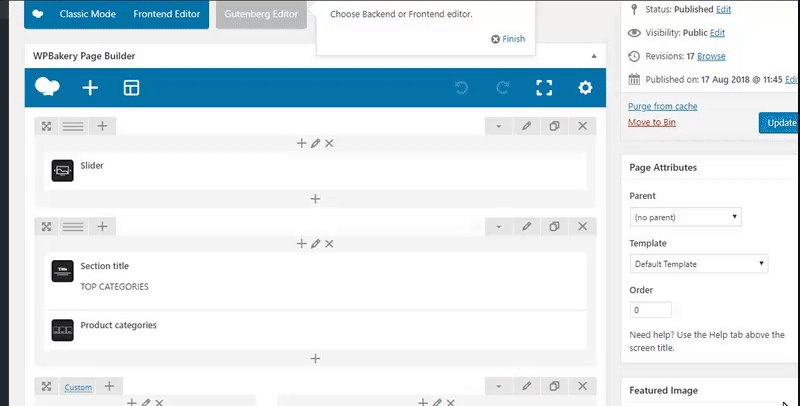Delete the Slider column
This screenshot has height=406, width=800.
coord(329,143)
